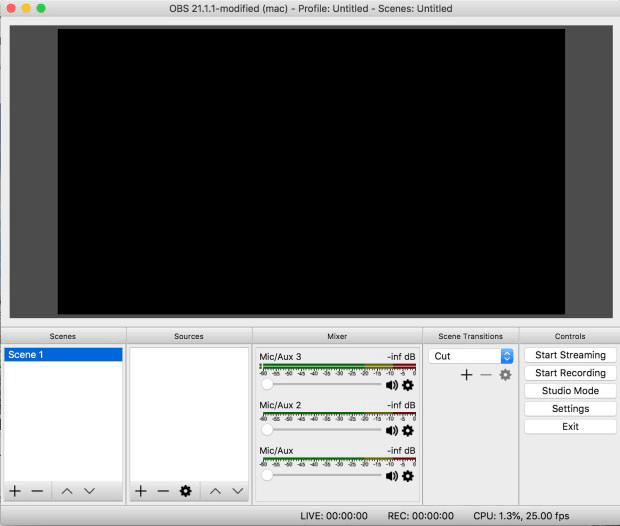Remove scene transition with minus icon
The width and height of the screenshot is (620, 526).
point(486,375)
